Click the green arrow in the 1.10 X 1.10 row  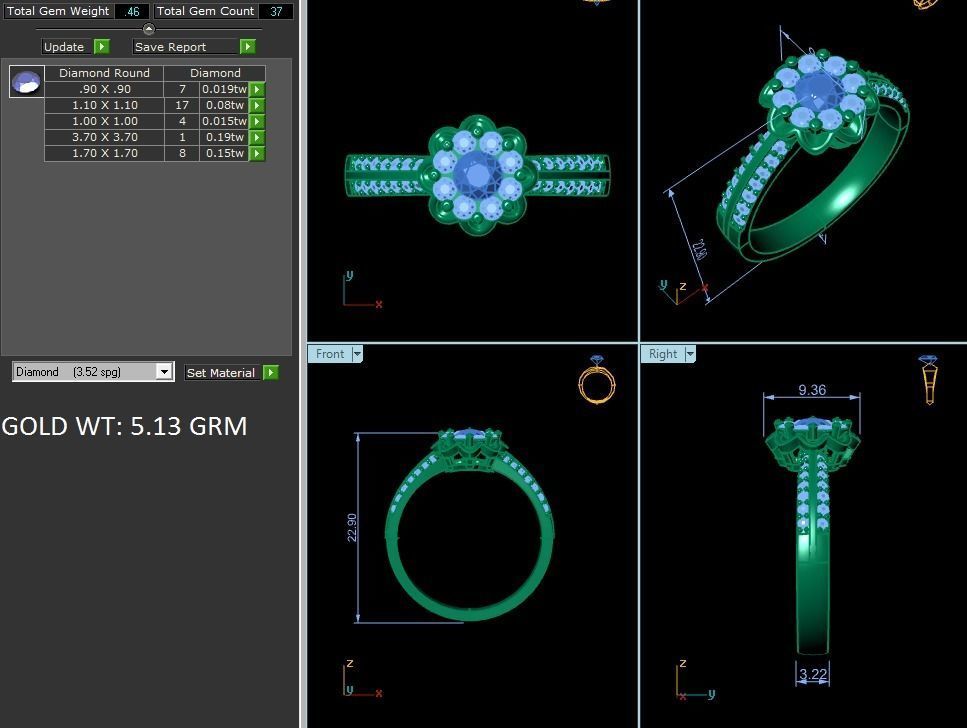click(x=257, y=105)
